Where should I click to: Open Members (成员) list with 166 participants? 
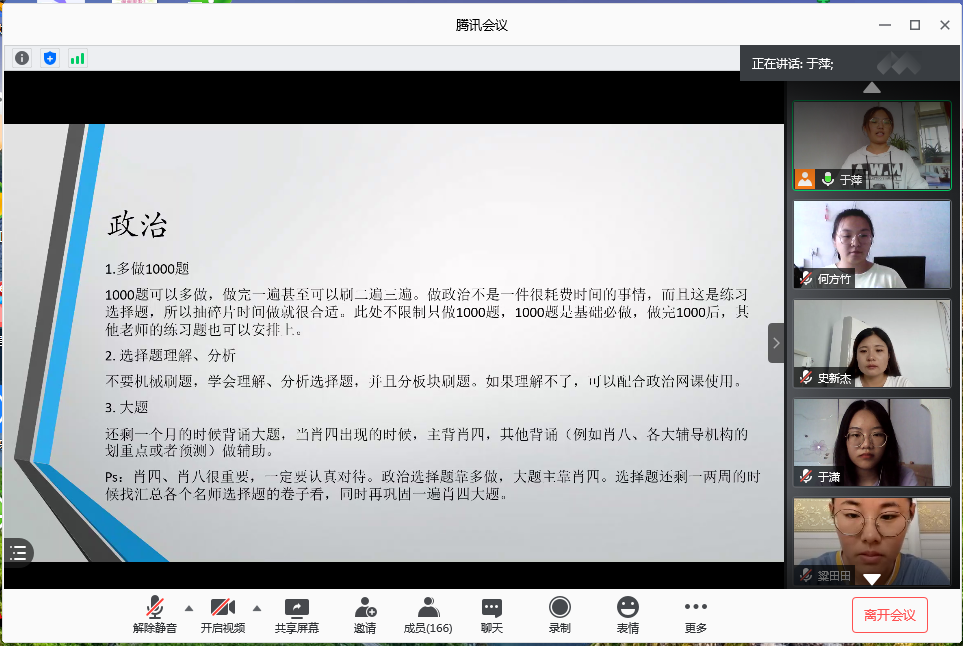(x=428, y=608)
